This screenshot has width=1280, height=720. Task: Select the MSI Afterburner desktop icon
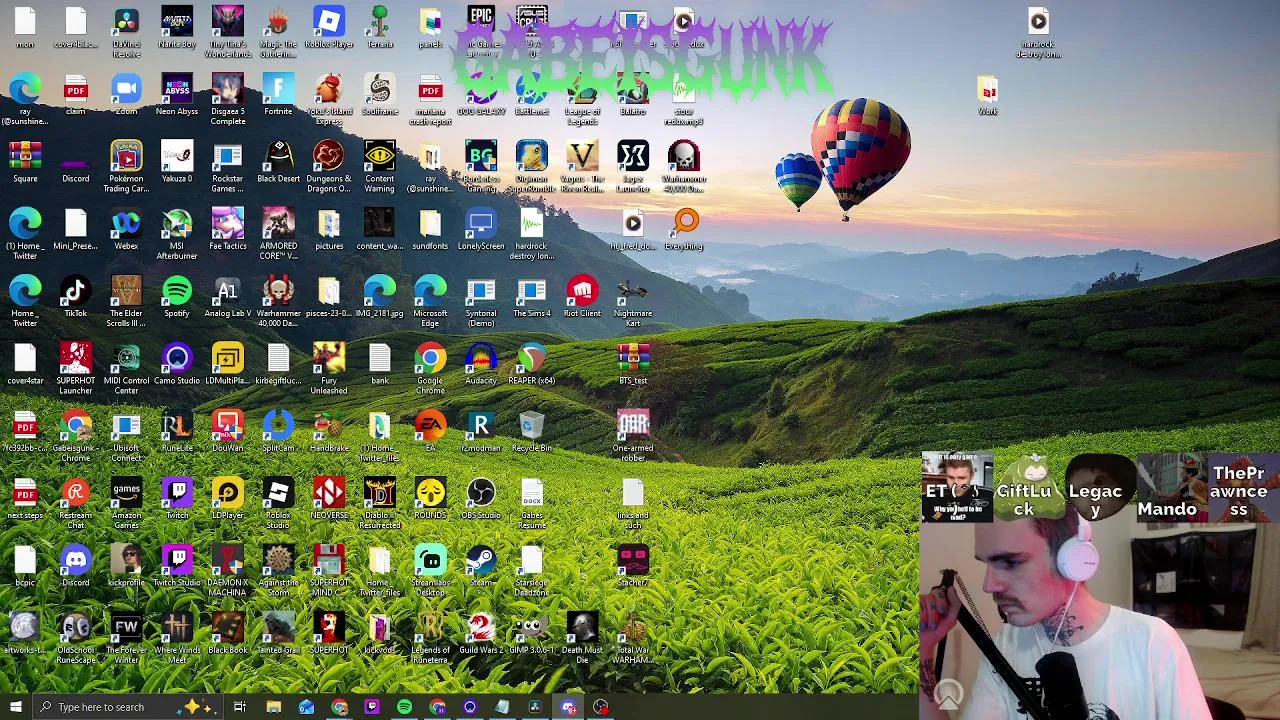(x=177, y=234)
